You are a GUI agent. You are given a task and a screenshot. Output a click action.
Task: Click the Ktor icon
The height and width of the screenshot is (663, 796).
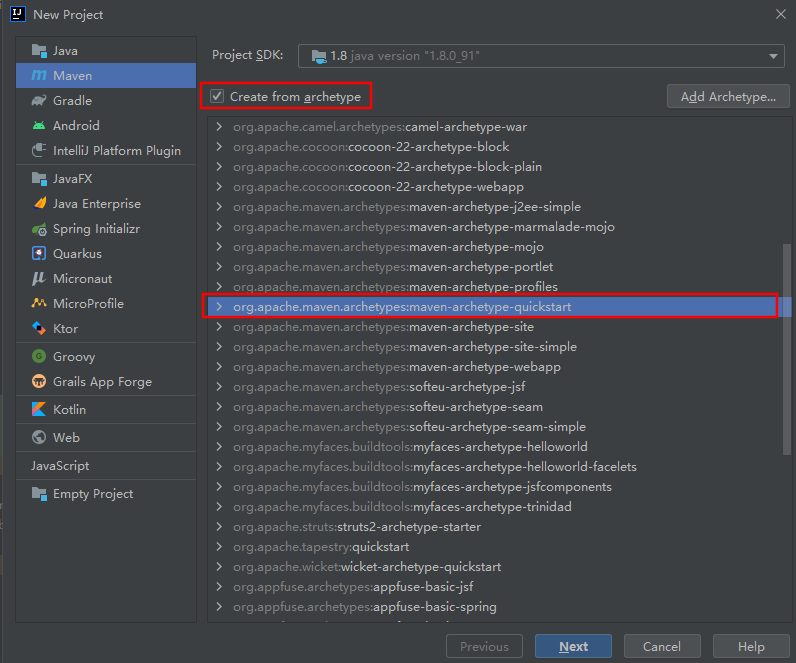(39, 328)
